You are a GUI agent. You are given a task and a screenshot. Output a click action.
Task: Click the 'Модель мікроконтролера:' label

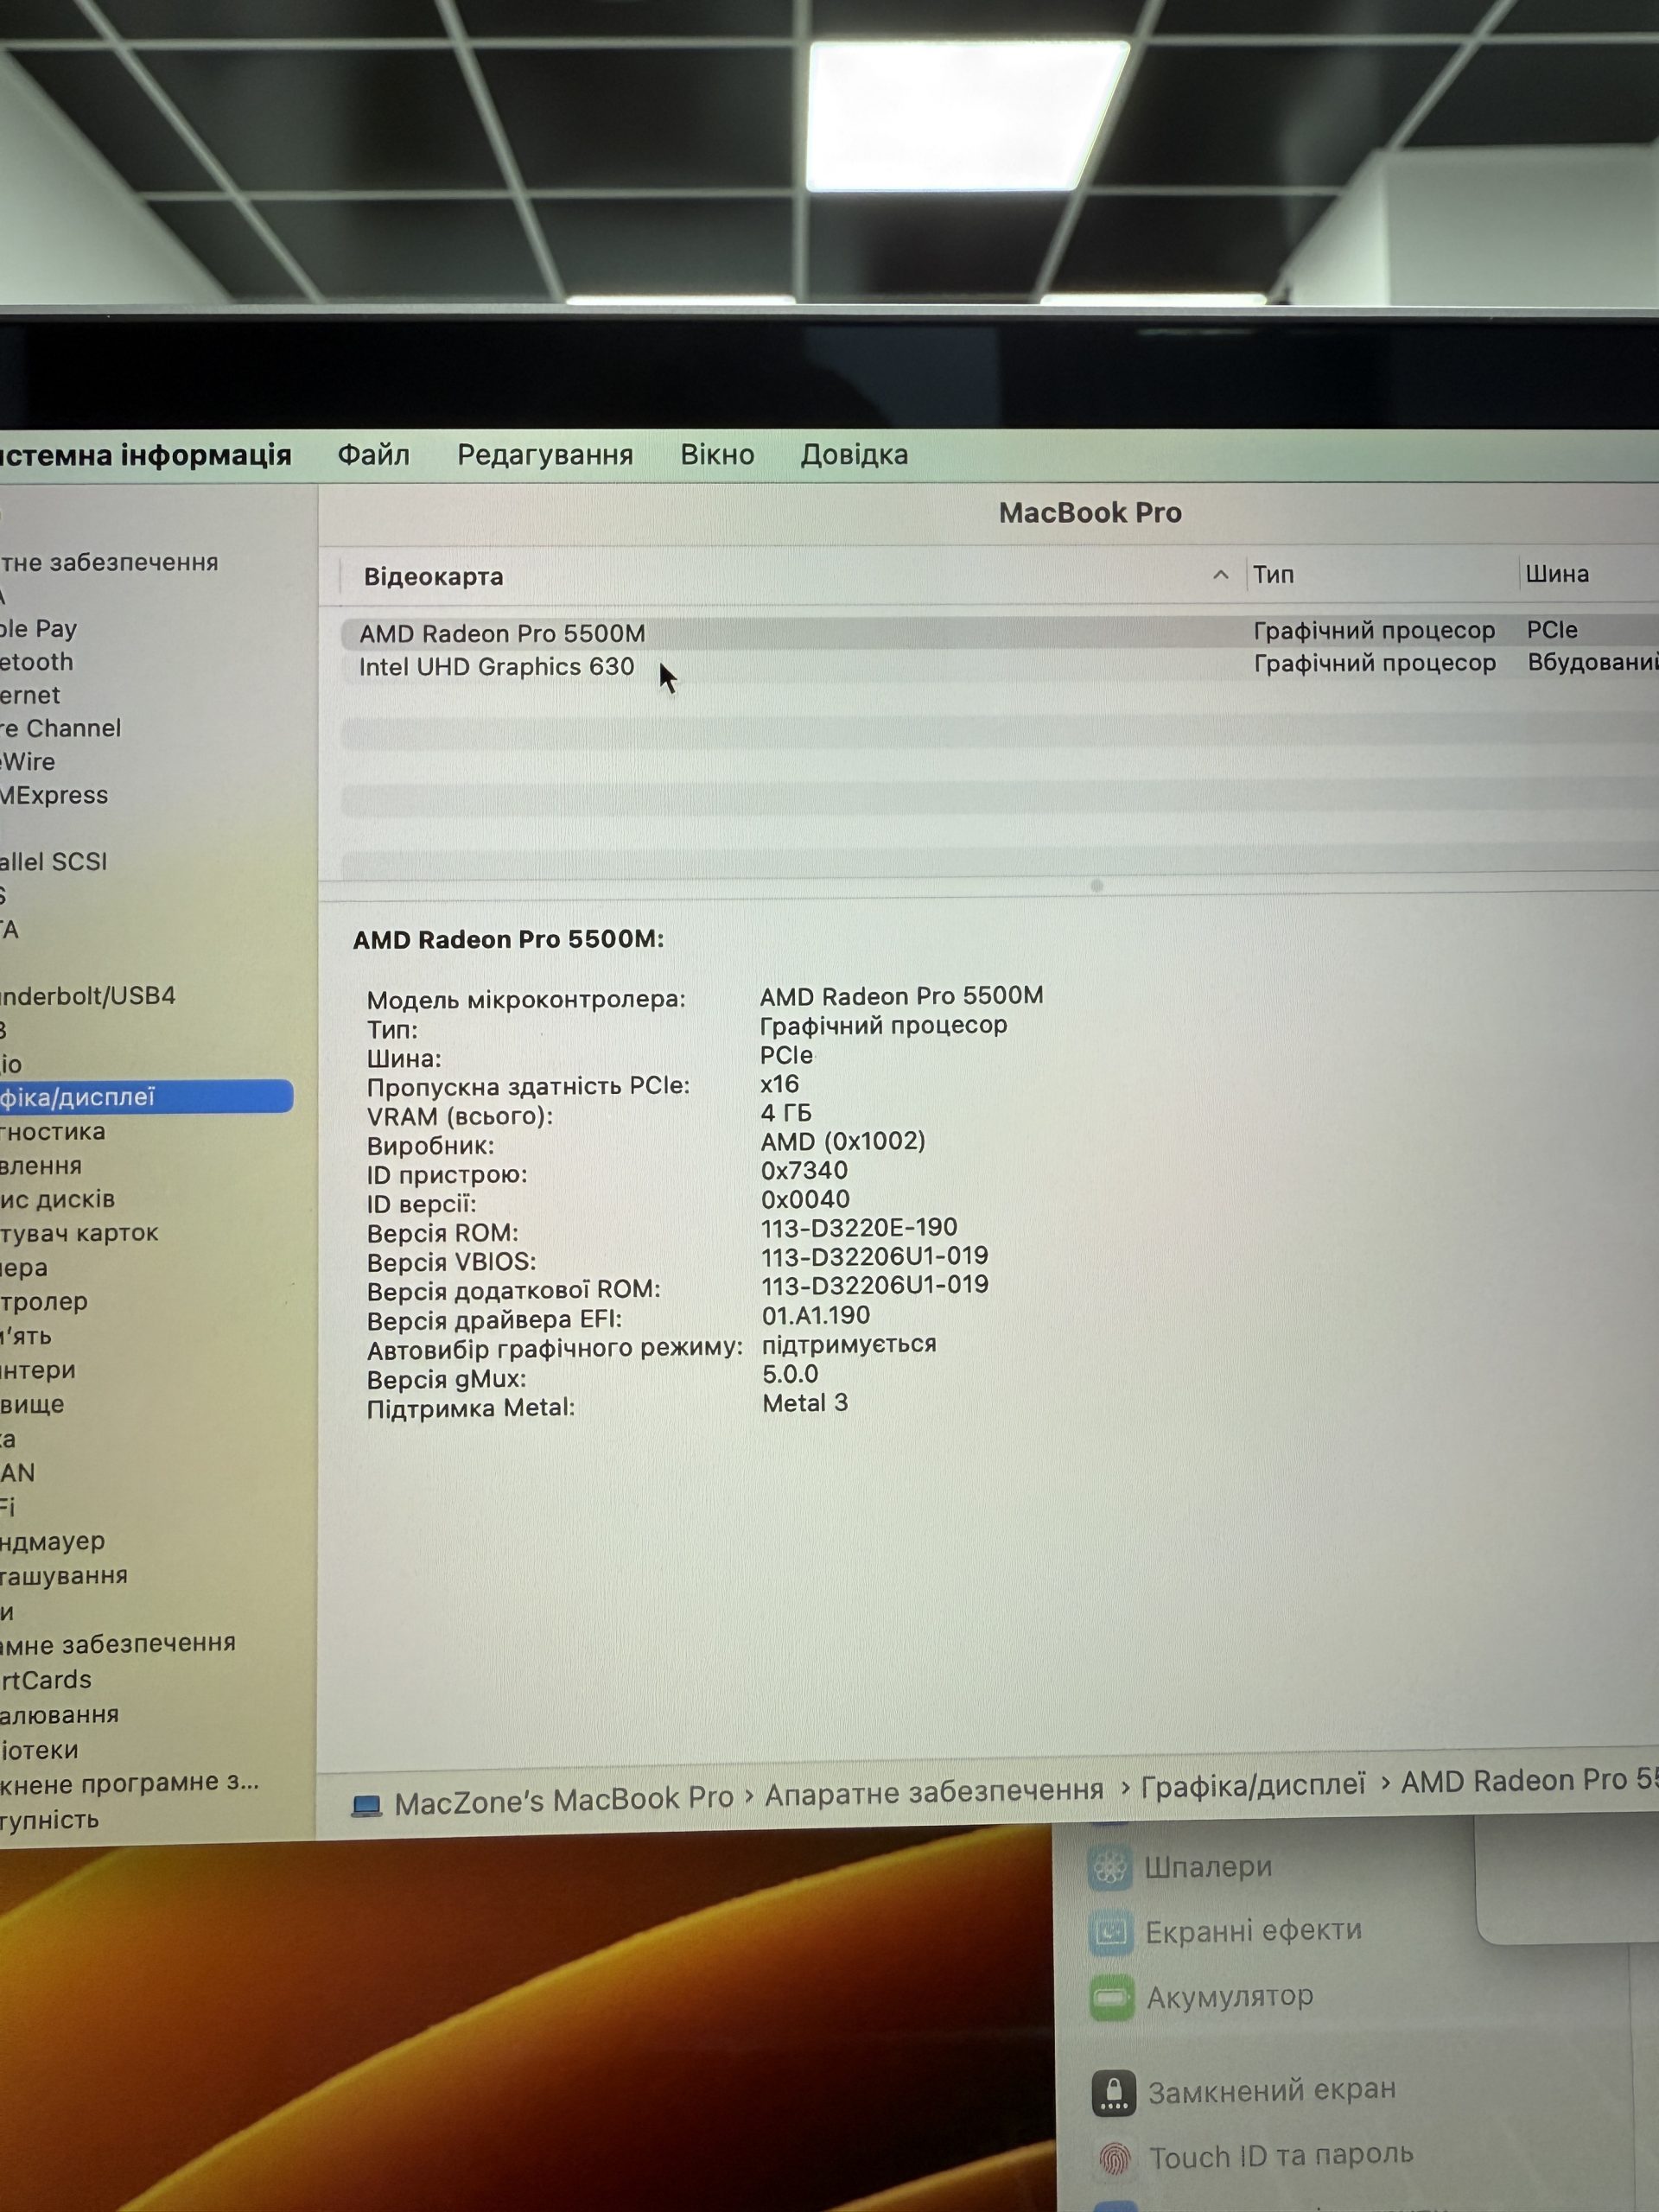click(x=526, y=1000)
